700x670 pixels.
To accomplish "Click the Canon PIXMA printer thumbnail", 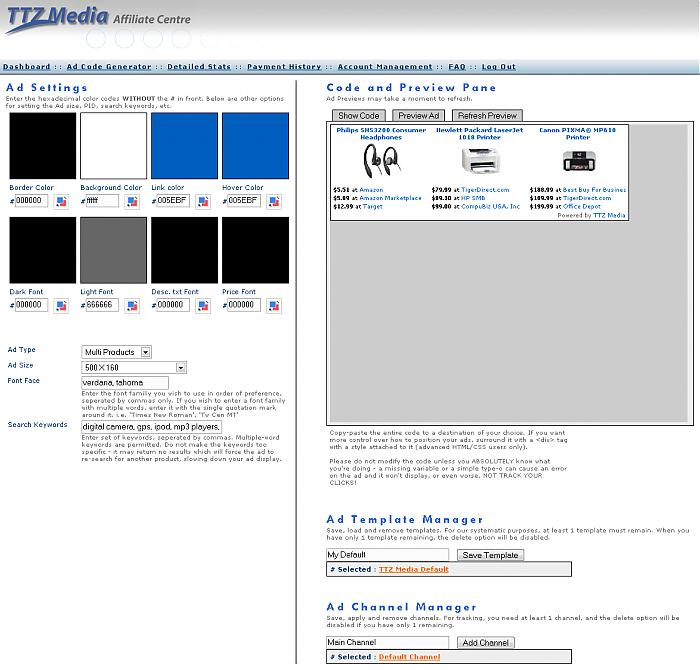I will coord(579,161).
